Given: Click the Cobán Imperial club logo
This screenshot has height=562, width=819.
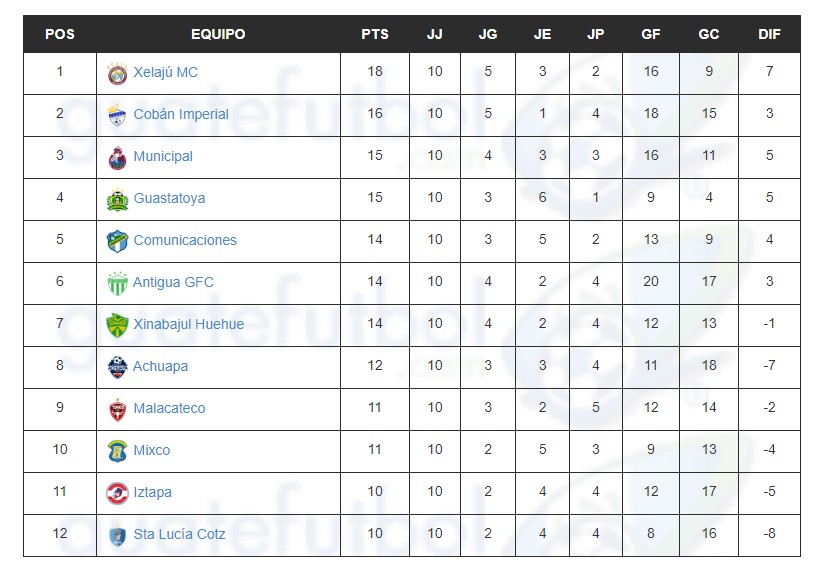Looking at the screenshot, I should pyautogui.click(x=117, y=115).
